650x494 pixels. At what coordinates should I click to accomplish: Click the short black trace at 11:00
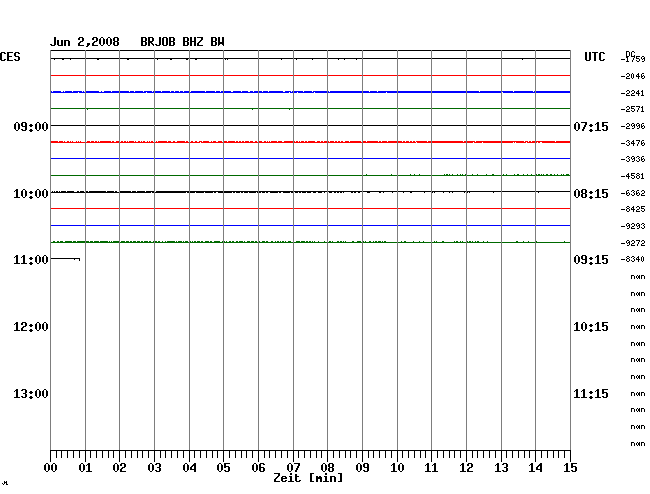[65, 259]
